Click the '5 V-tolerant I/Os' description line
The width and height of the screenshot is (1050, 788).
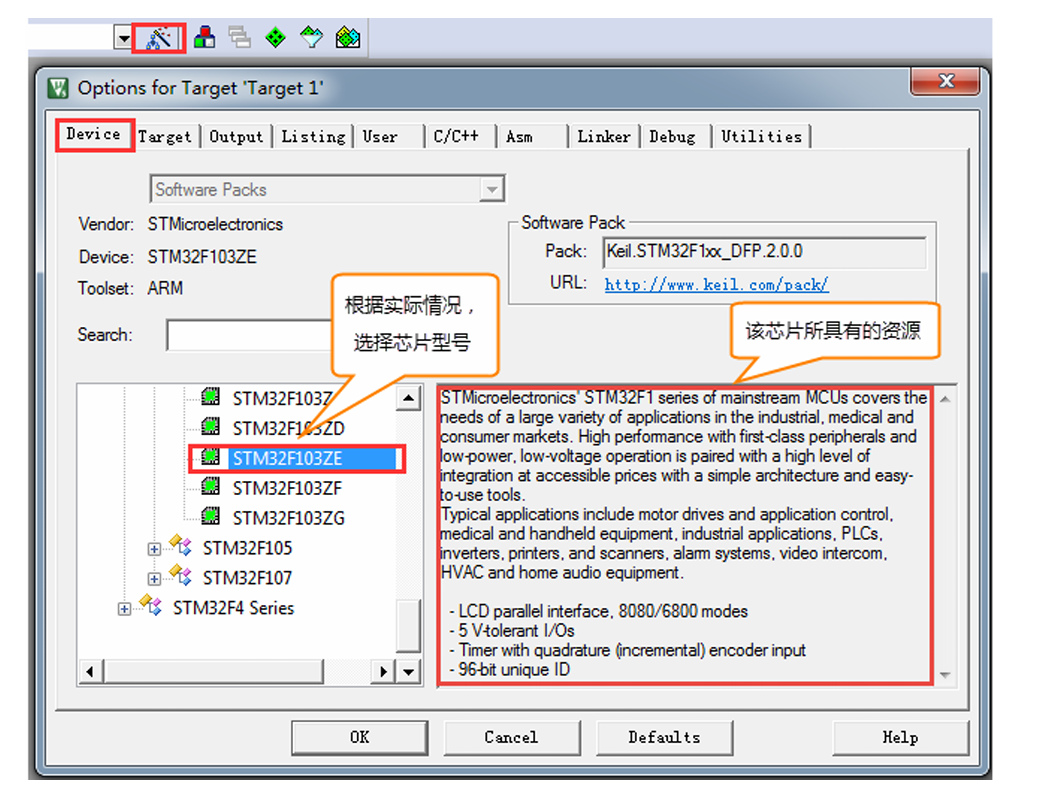click(x=512, y=631)
